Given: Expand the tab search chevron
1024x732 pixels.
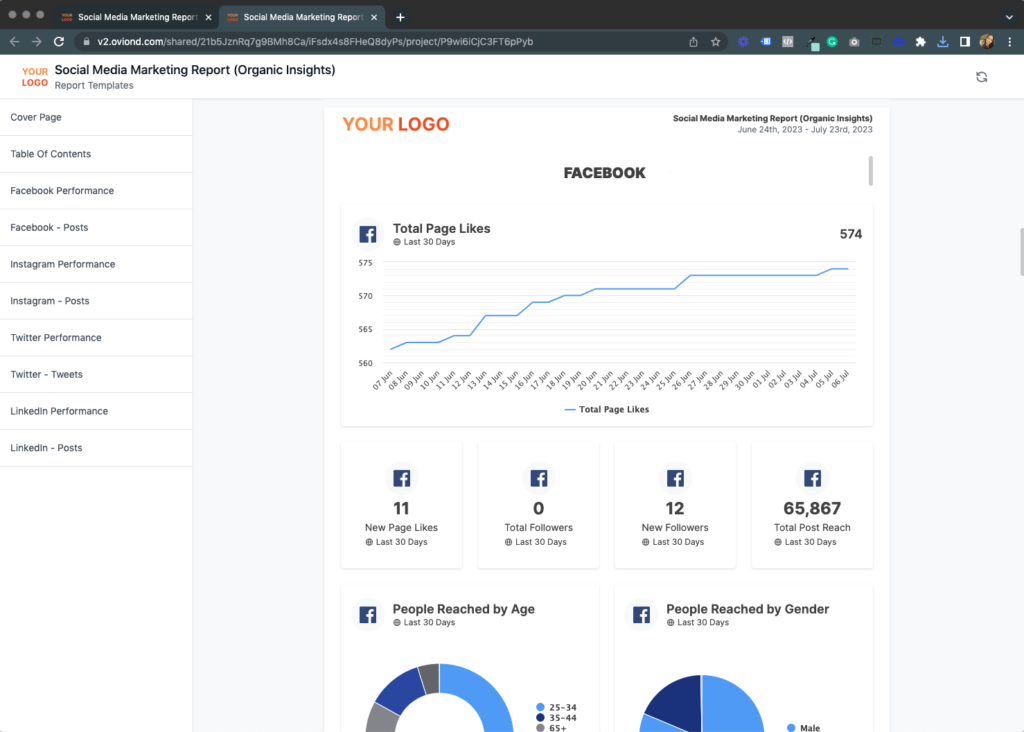Looking at the screenshot, I should 1009,17.
